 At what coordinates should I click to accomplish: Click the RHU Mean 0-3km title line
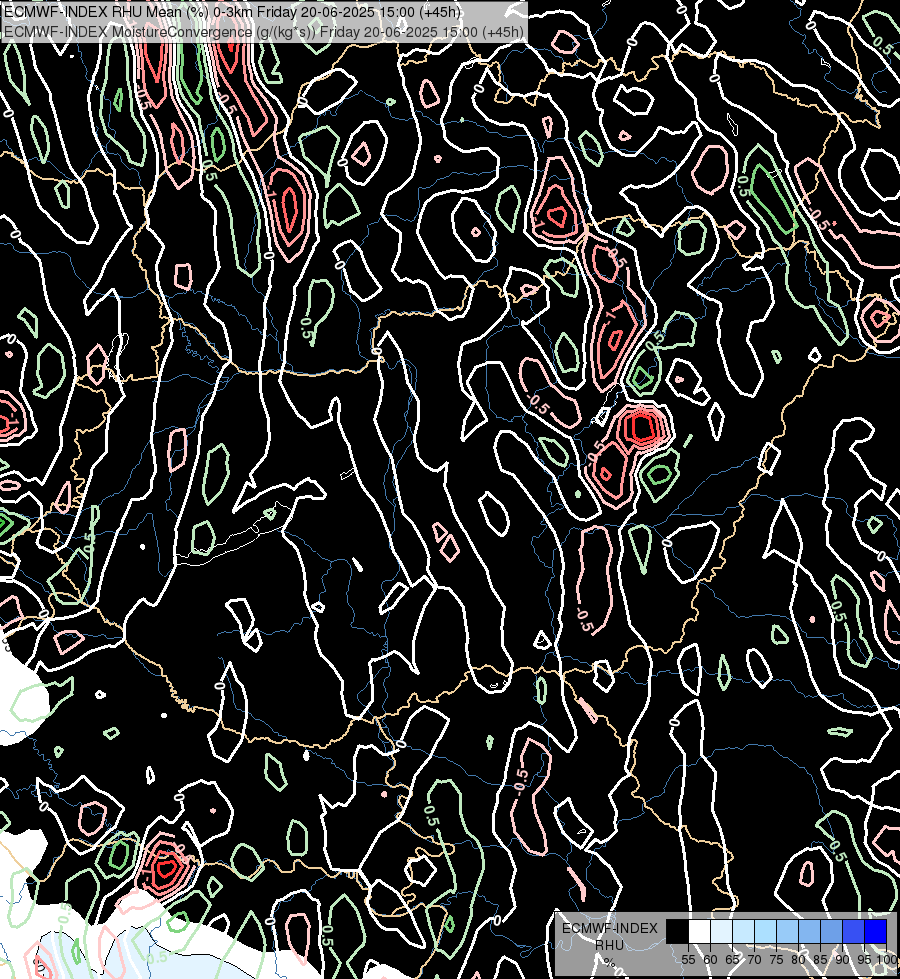[x=233, y=12]
